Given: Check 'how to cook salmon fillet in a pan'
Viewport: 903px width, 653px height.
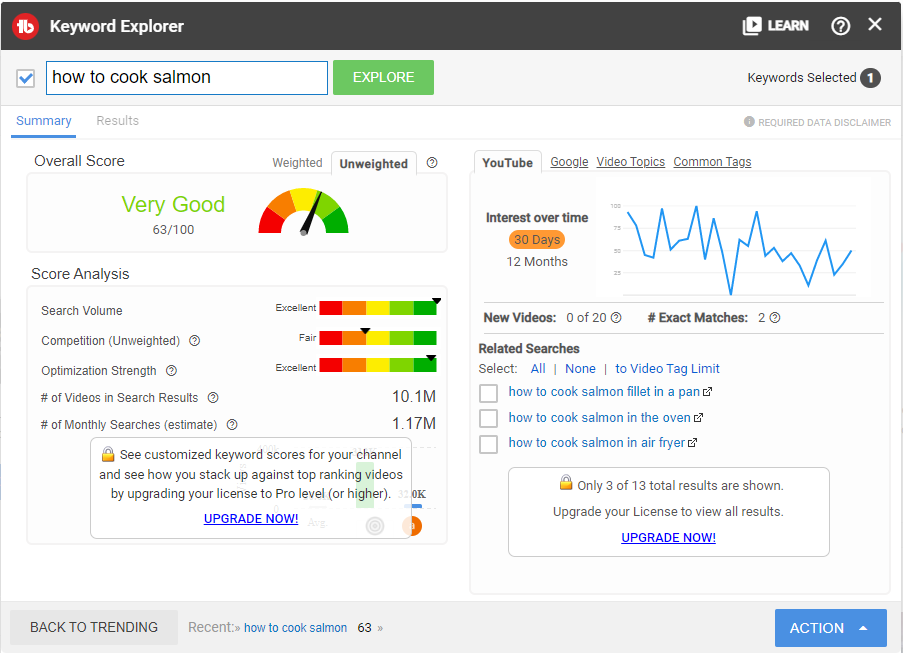Looking at the screenshot, I should [x=488, y=393].
